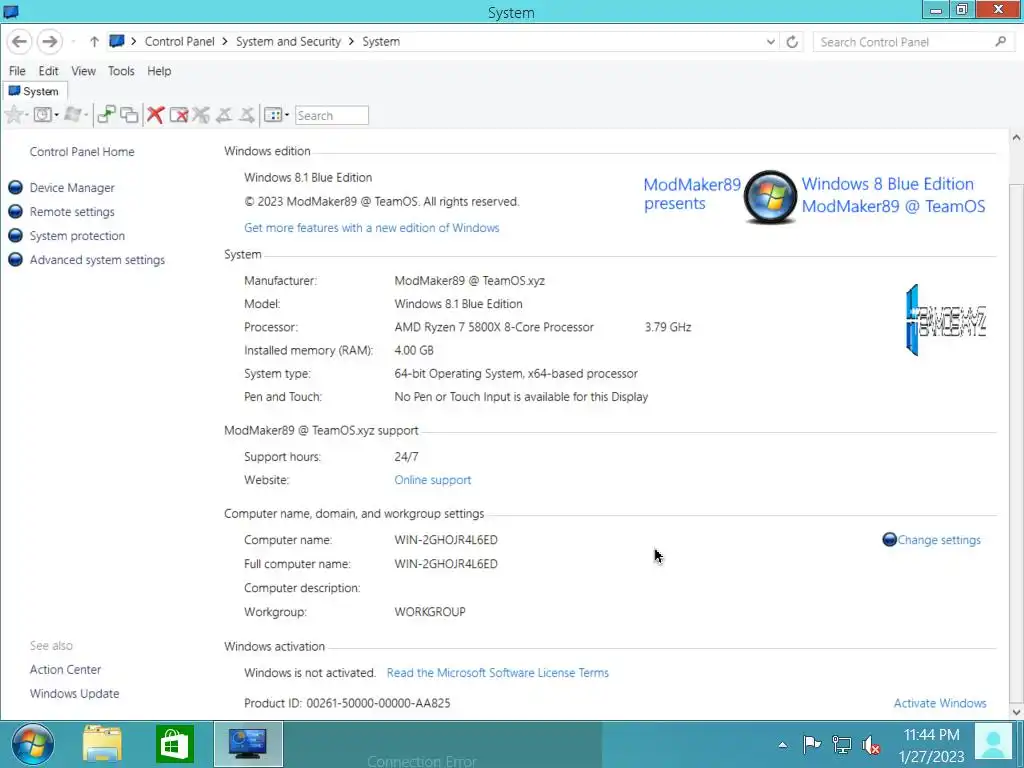Screen dimensions: 1024x768
Task: Click the Action Center flag tray icon
Action: (x=811, y=744)
